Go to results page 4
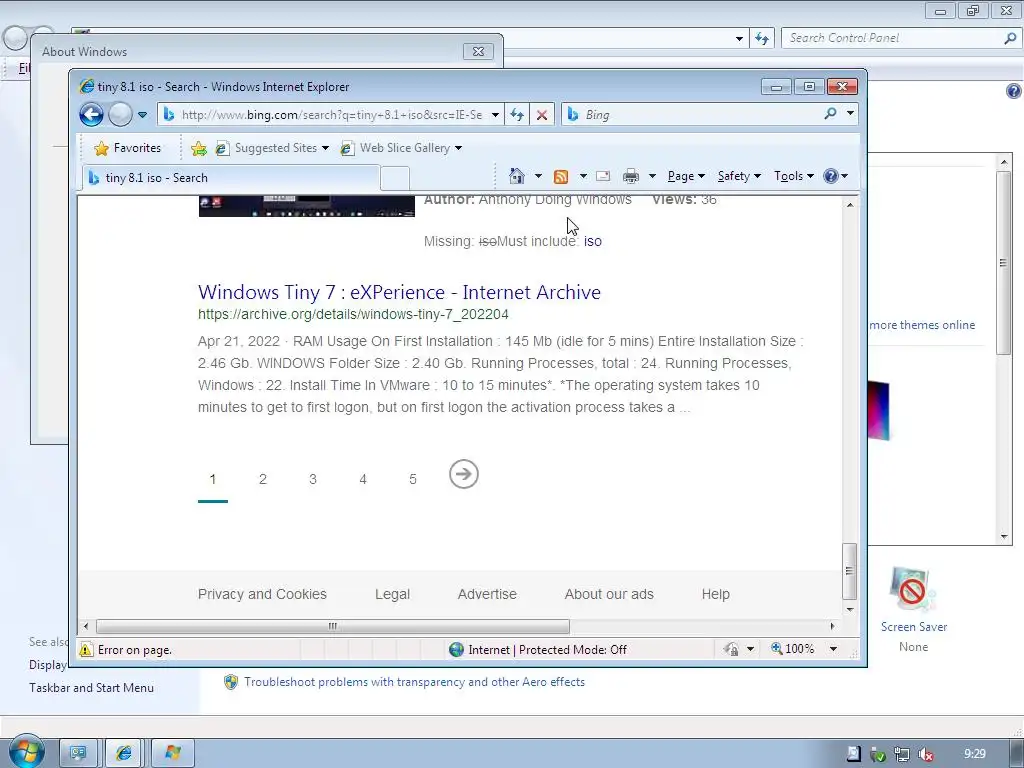Screen dimensions: 1024x768 (363, 479)
